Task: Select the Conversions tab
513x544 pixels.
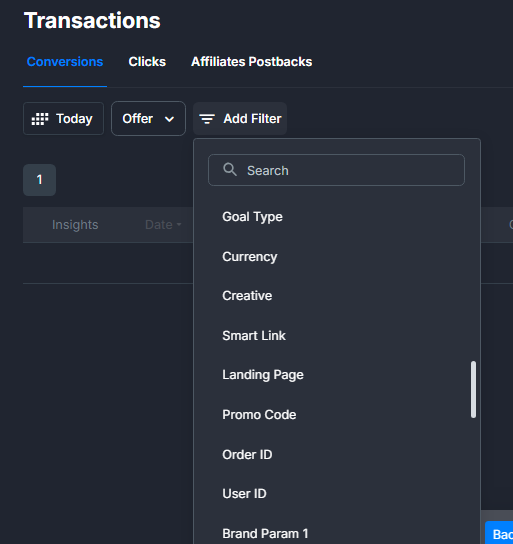Action: click(65, 62)
